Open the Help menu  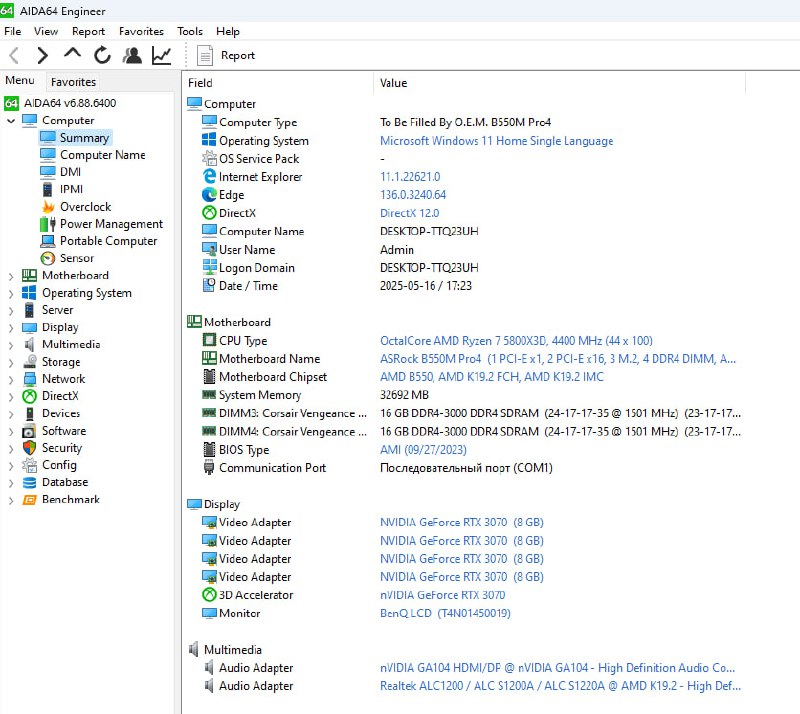click(x=228, y=32)
